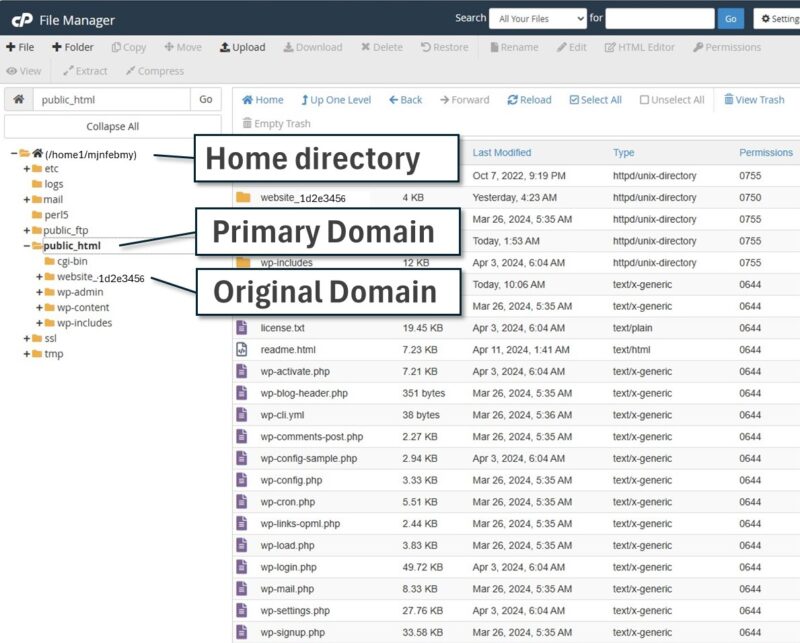Create a new folder with +Folder
The height and width of the screenshot is (643, 800).
[x=70, y=46]
